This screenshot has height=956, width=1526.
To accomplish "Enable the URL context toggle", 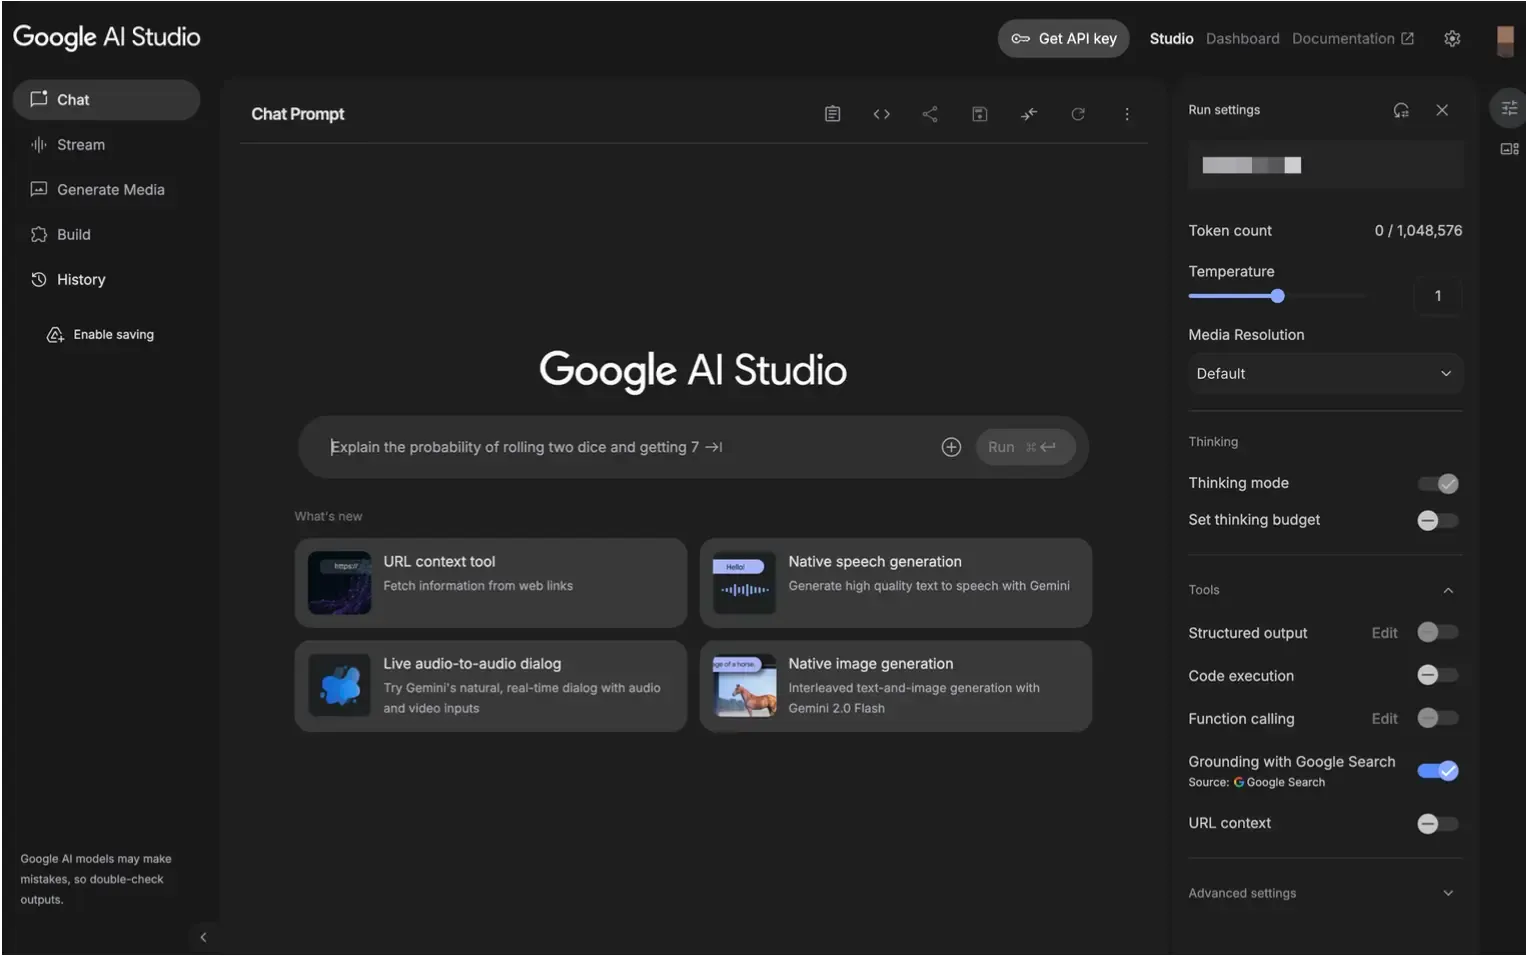I will pyautogui.click(x=1438, y=824).
